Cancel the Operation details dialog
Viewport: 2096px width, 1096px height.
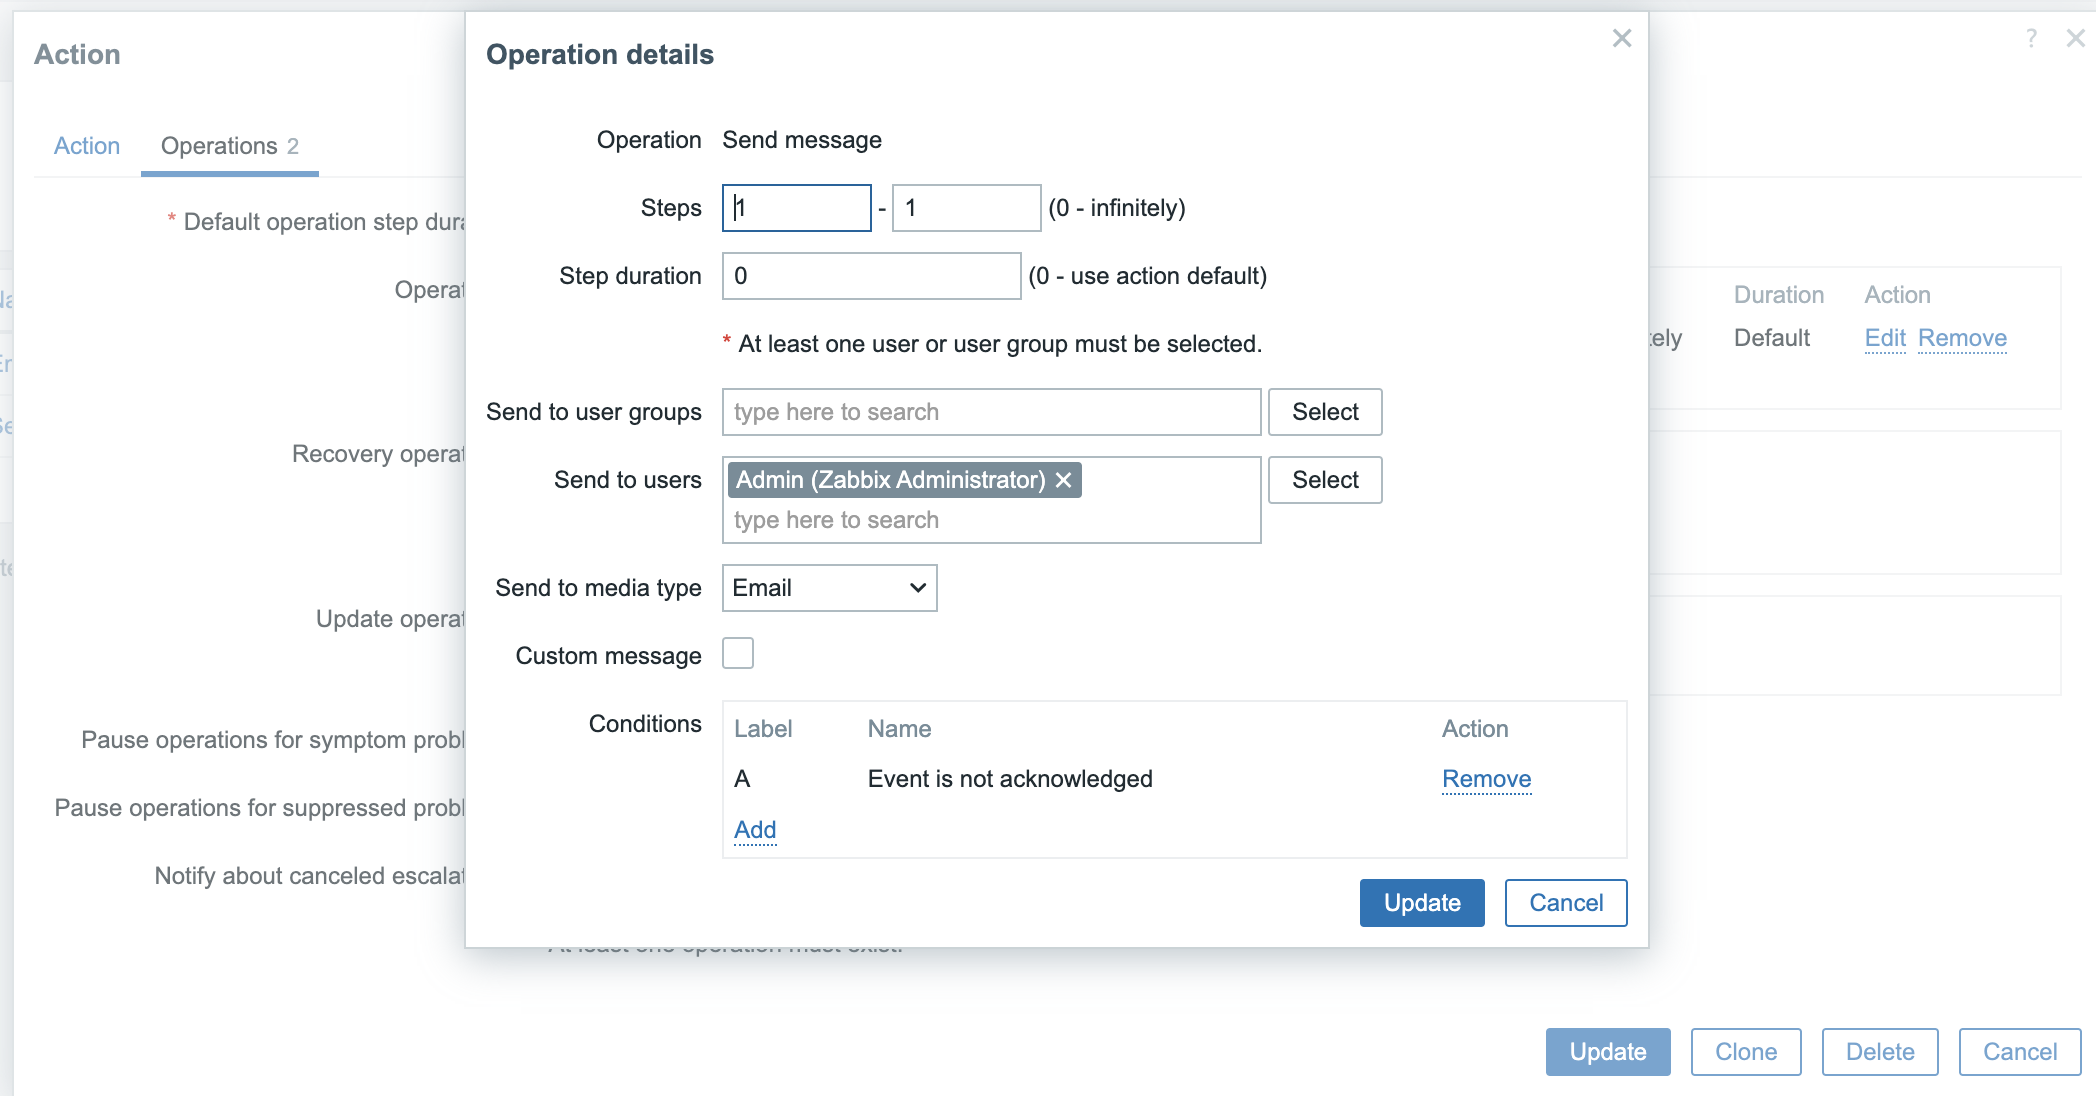pos(1565,903)
